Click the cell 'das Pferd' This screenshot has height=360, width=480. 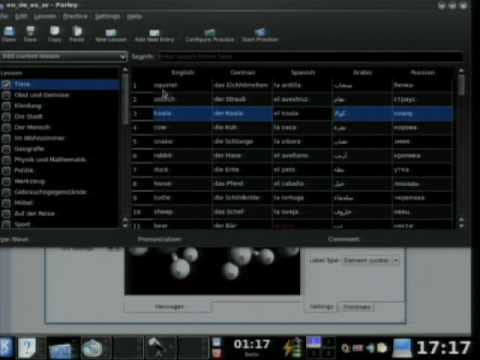pyautogui.click(x=241, y=184)
